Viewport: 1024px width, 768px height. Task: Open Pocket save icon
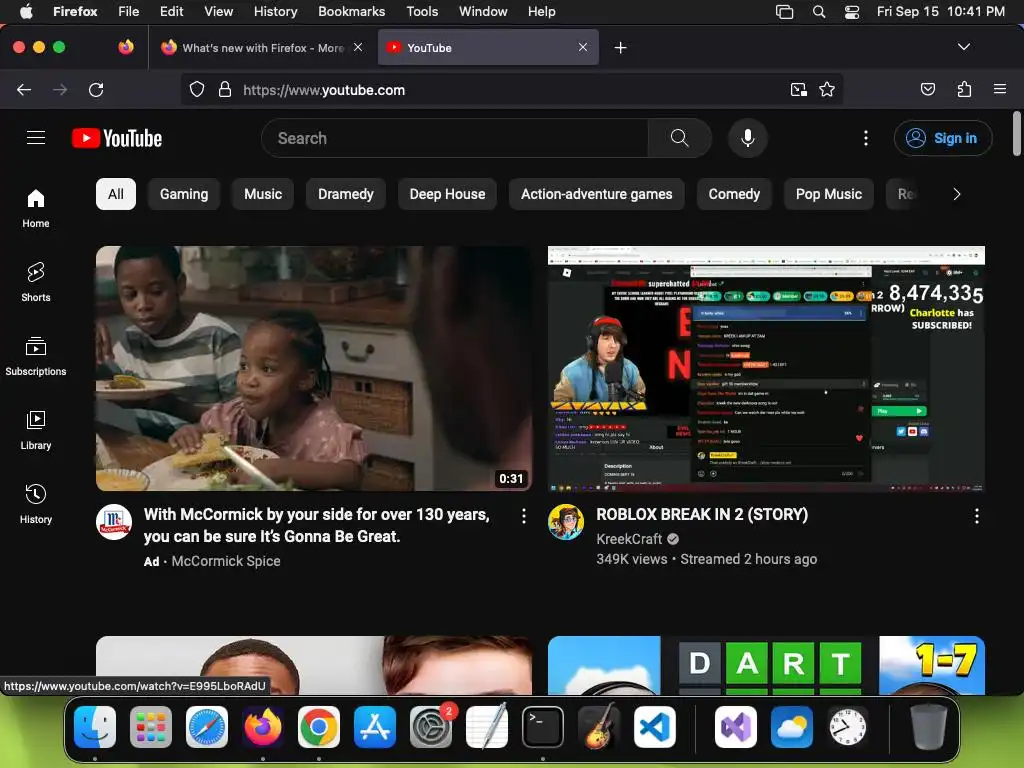927,89
